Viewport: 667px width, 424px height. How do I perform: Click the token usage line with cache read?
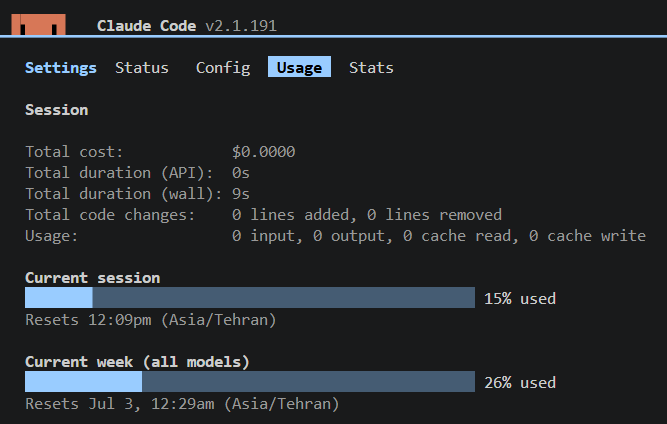[439, 236]
